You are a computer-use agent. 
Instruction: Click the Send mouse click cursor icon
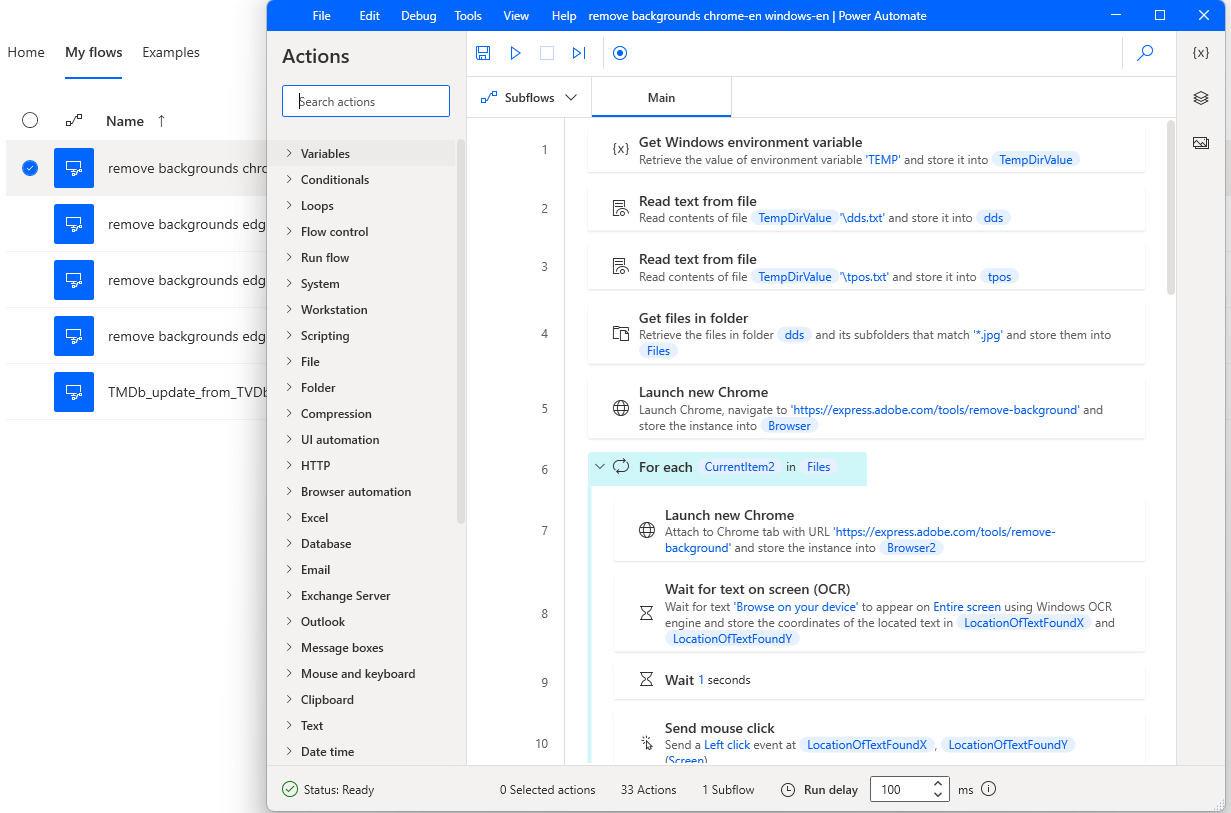coord(647,743)
